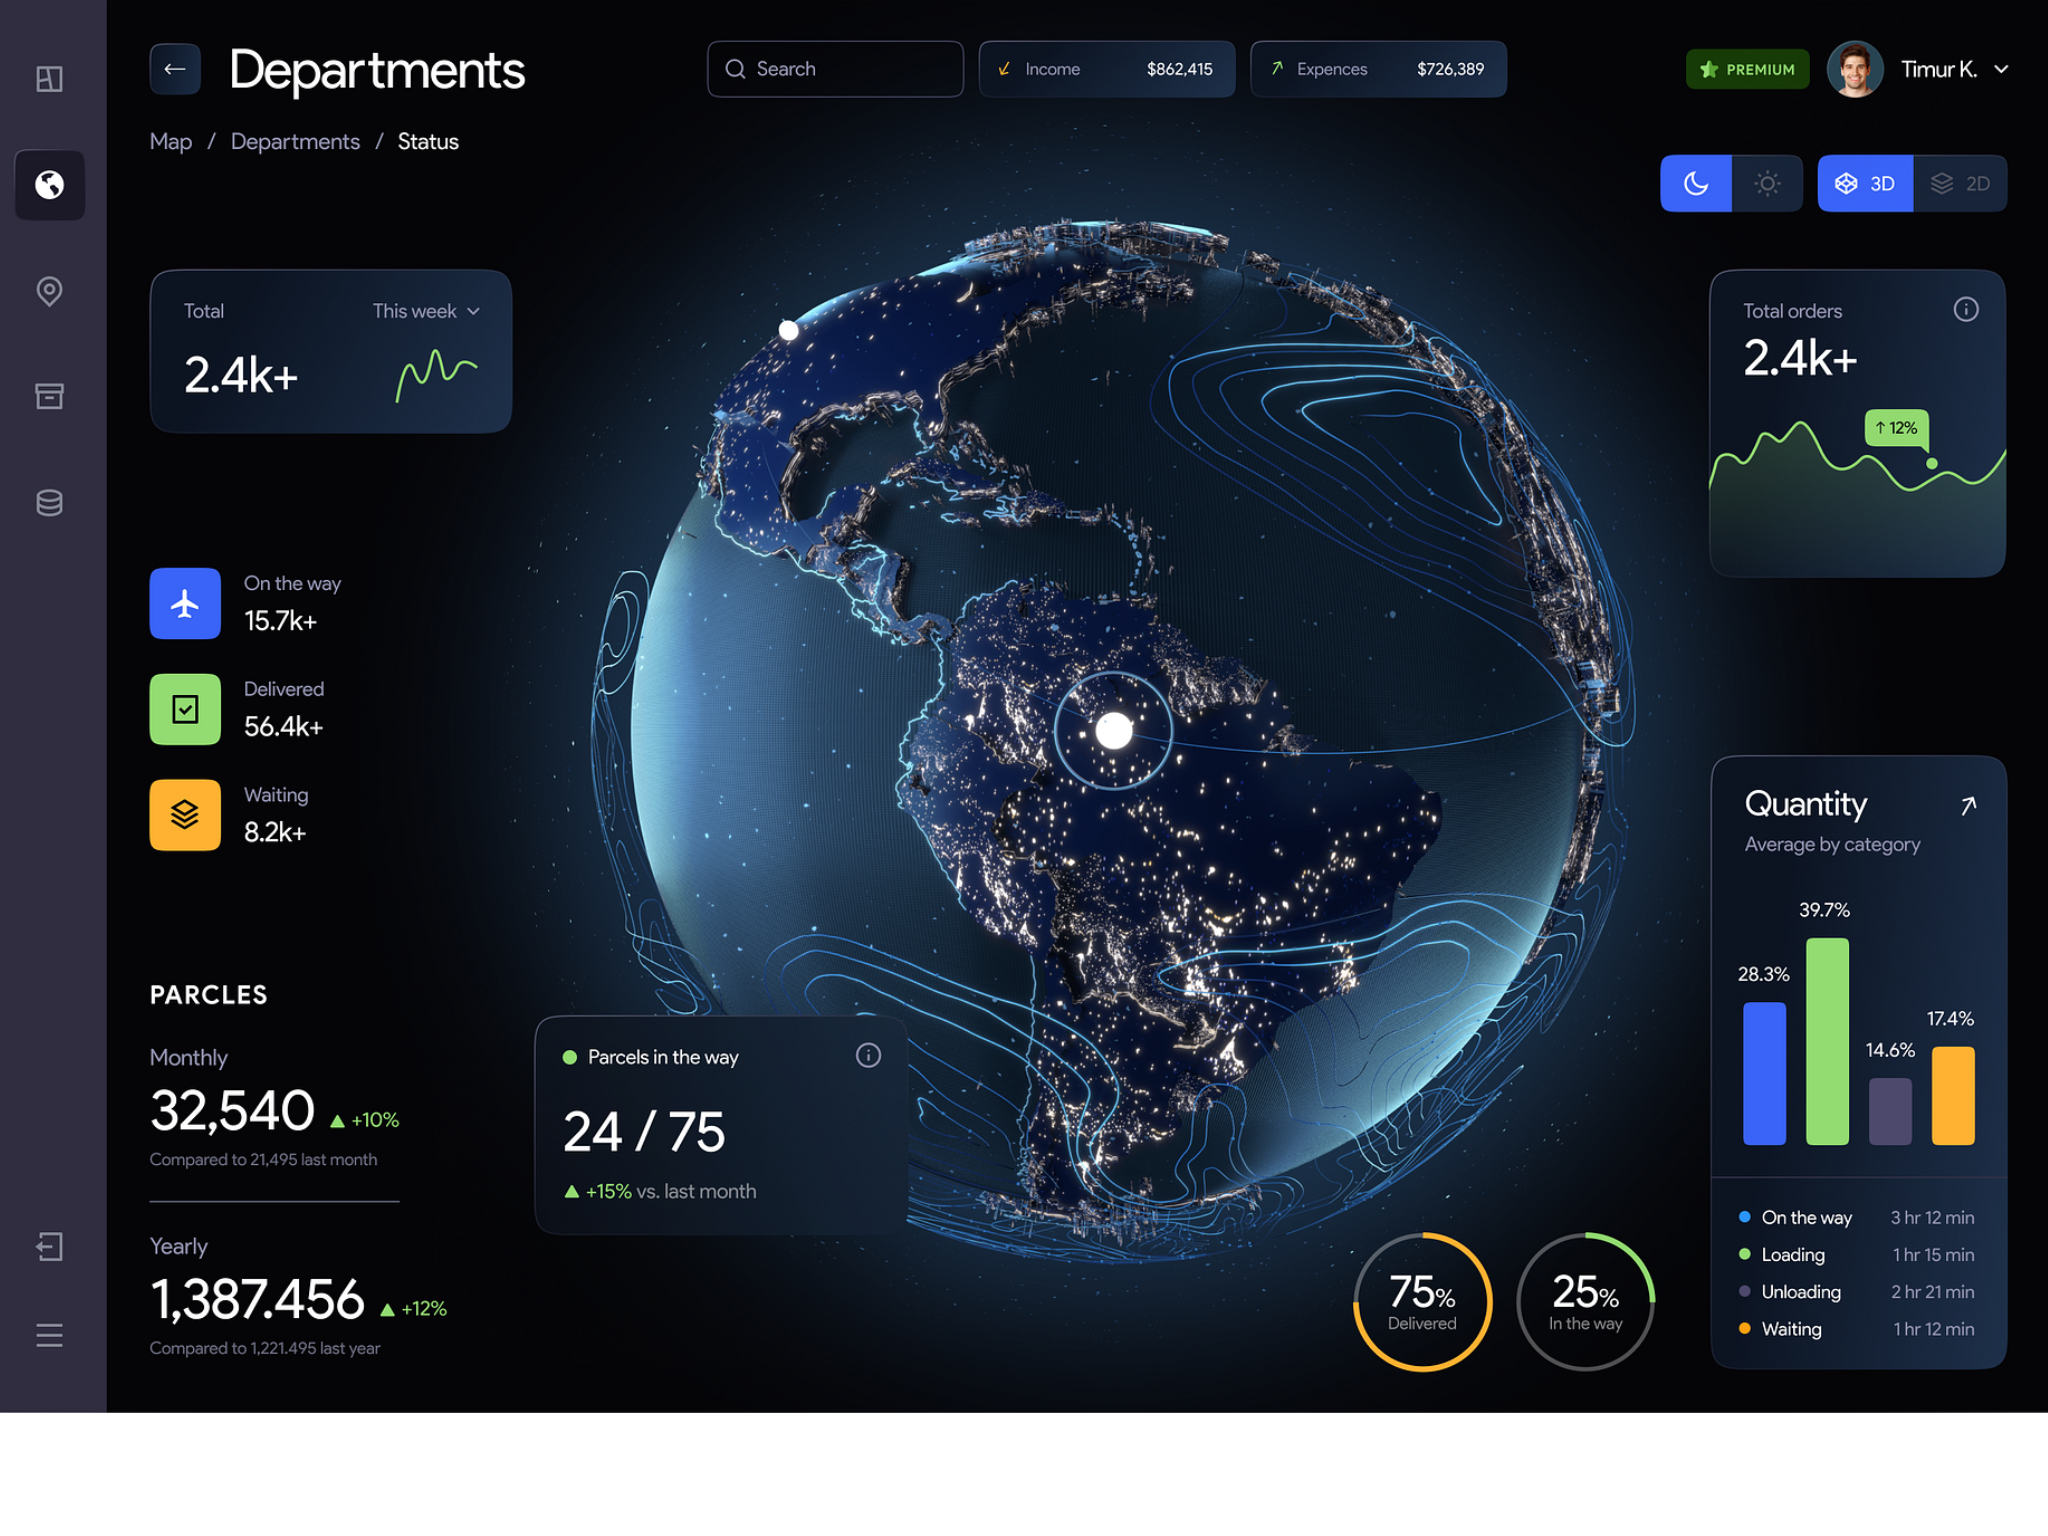This screenshot has height=1536, width=2048.
Task: Open the This week dropdown
Action: [422, 311]
